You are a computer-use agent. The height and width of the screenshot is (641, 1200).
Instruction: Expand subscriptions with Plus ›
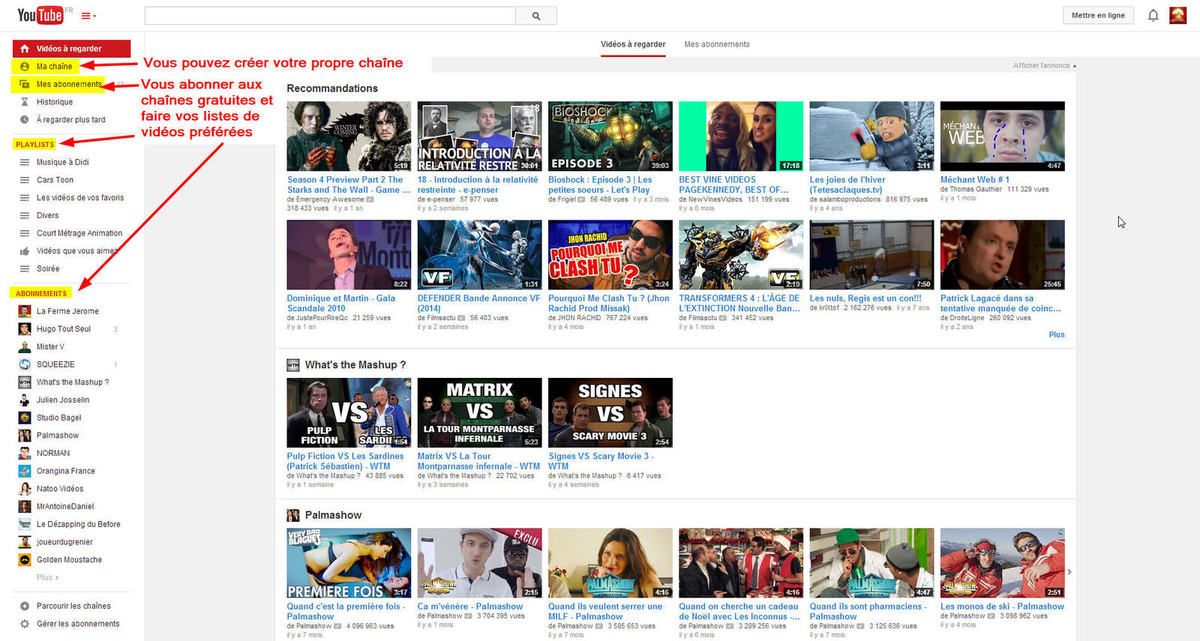coord(47,577)
